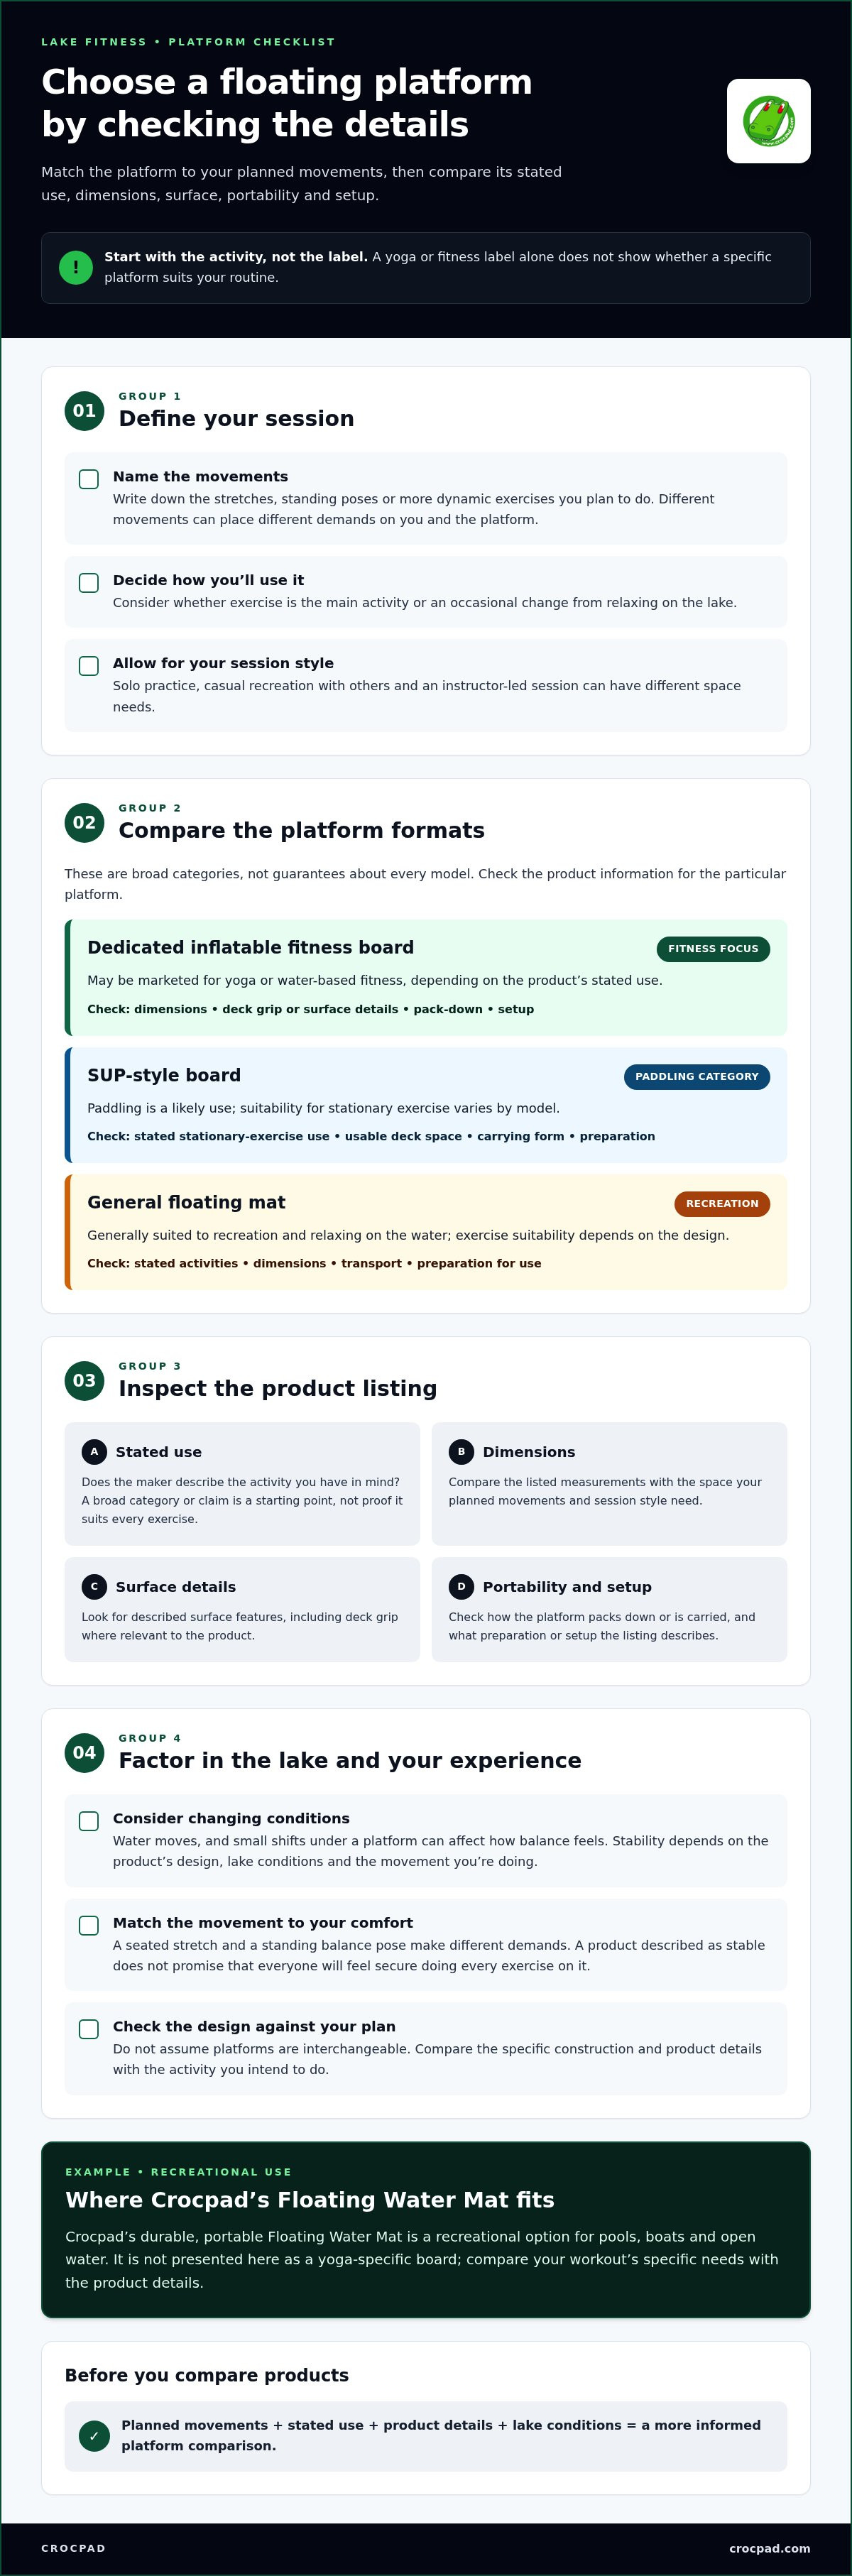Click the letter D badge beside Portability and setup
The height and width of the screenshot is (2576, 852).
pyautogui.click(x=461, y=1586)
